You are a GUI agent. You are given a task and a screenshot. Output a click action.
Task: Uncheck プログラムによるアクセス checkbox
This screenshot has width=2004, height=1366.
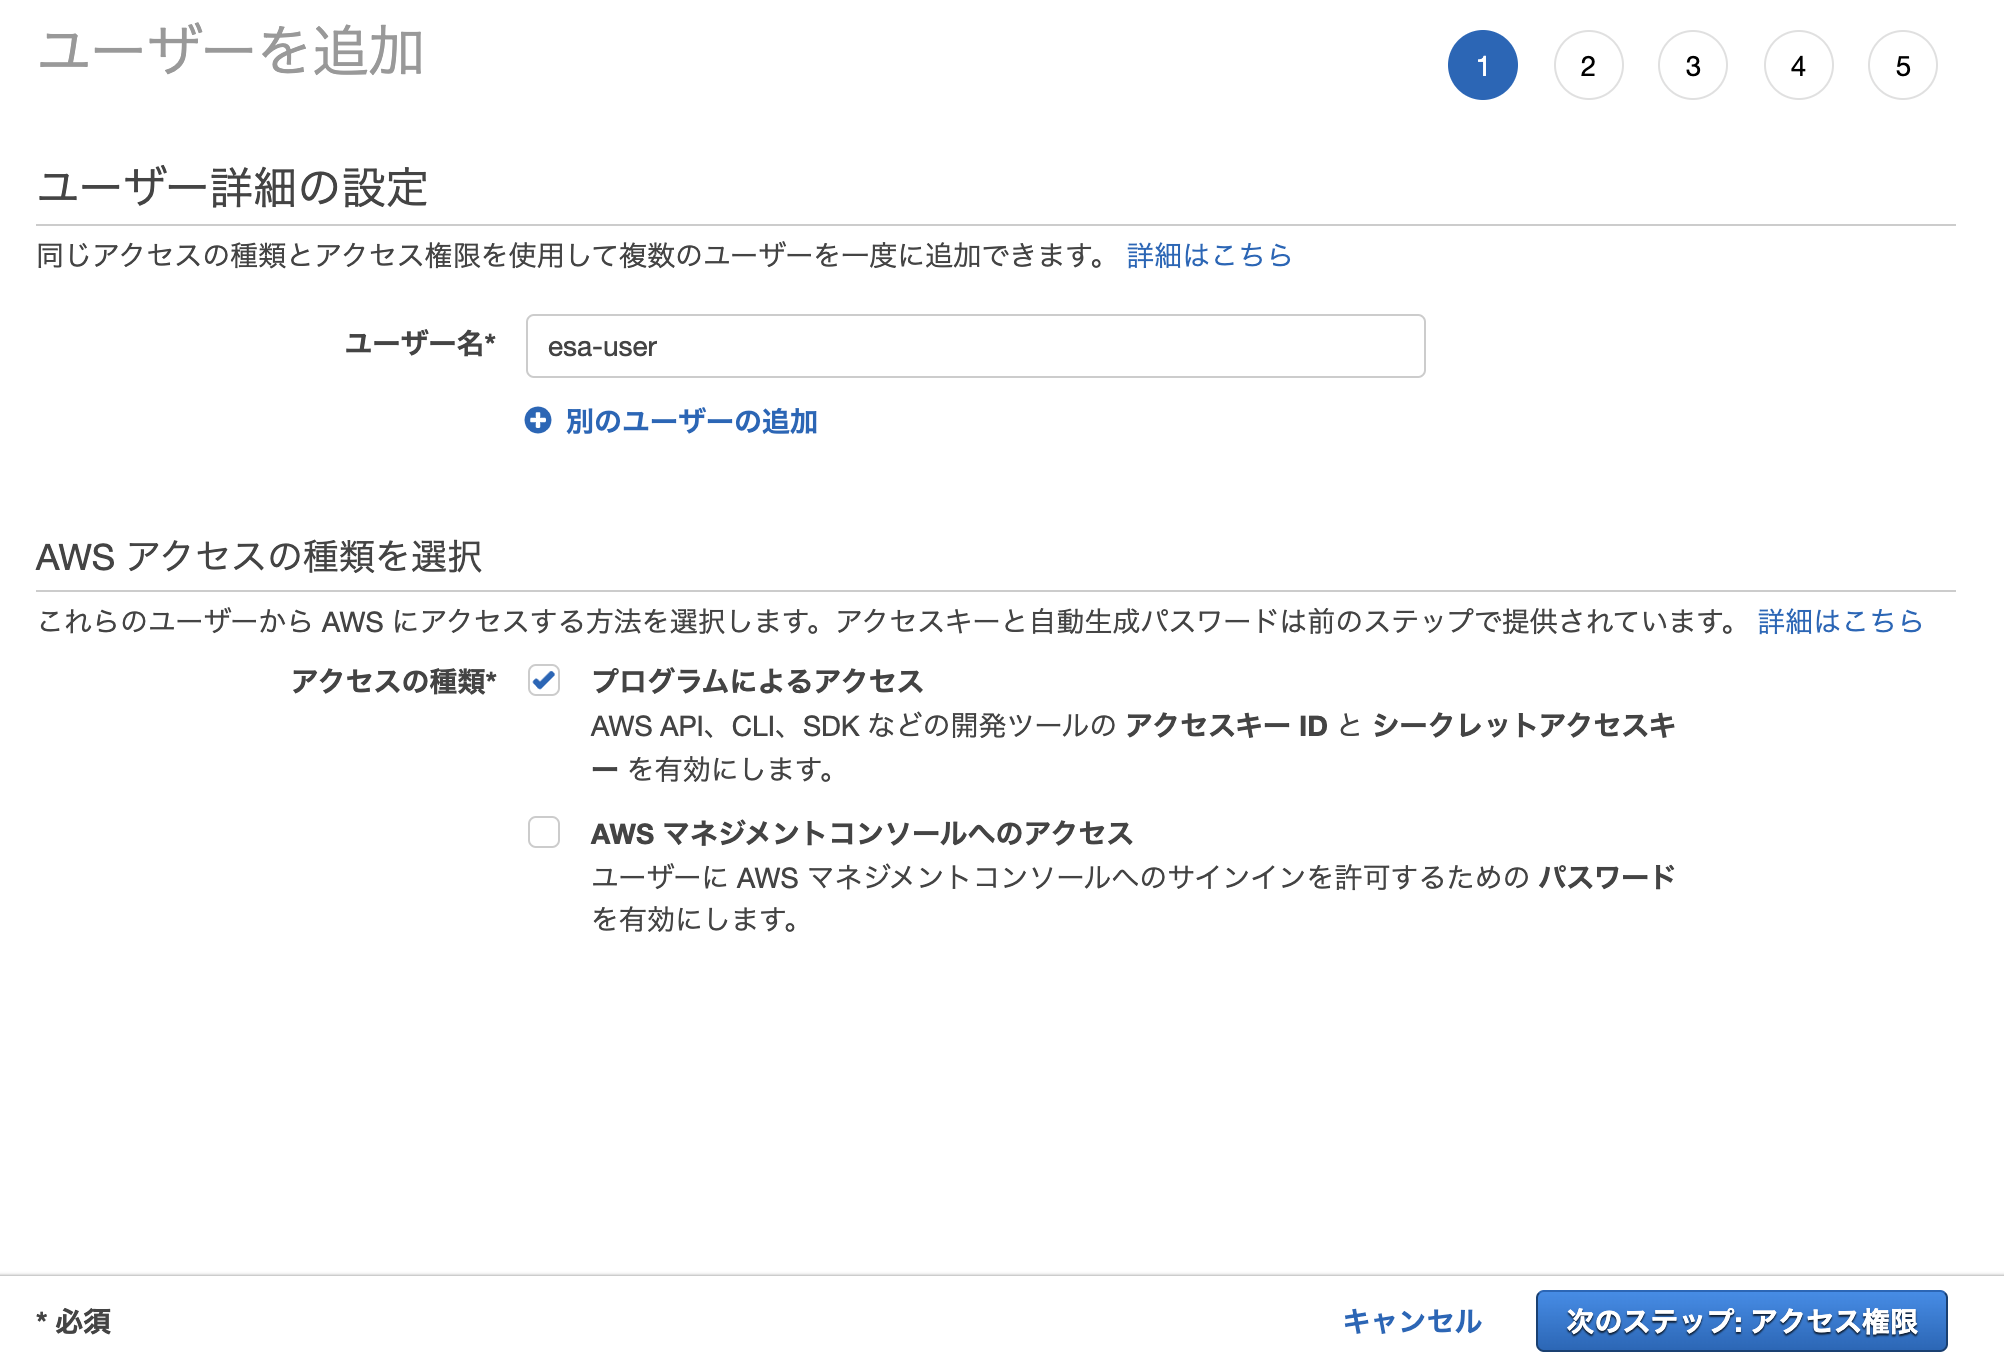point(544,681)
